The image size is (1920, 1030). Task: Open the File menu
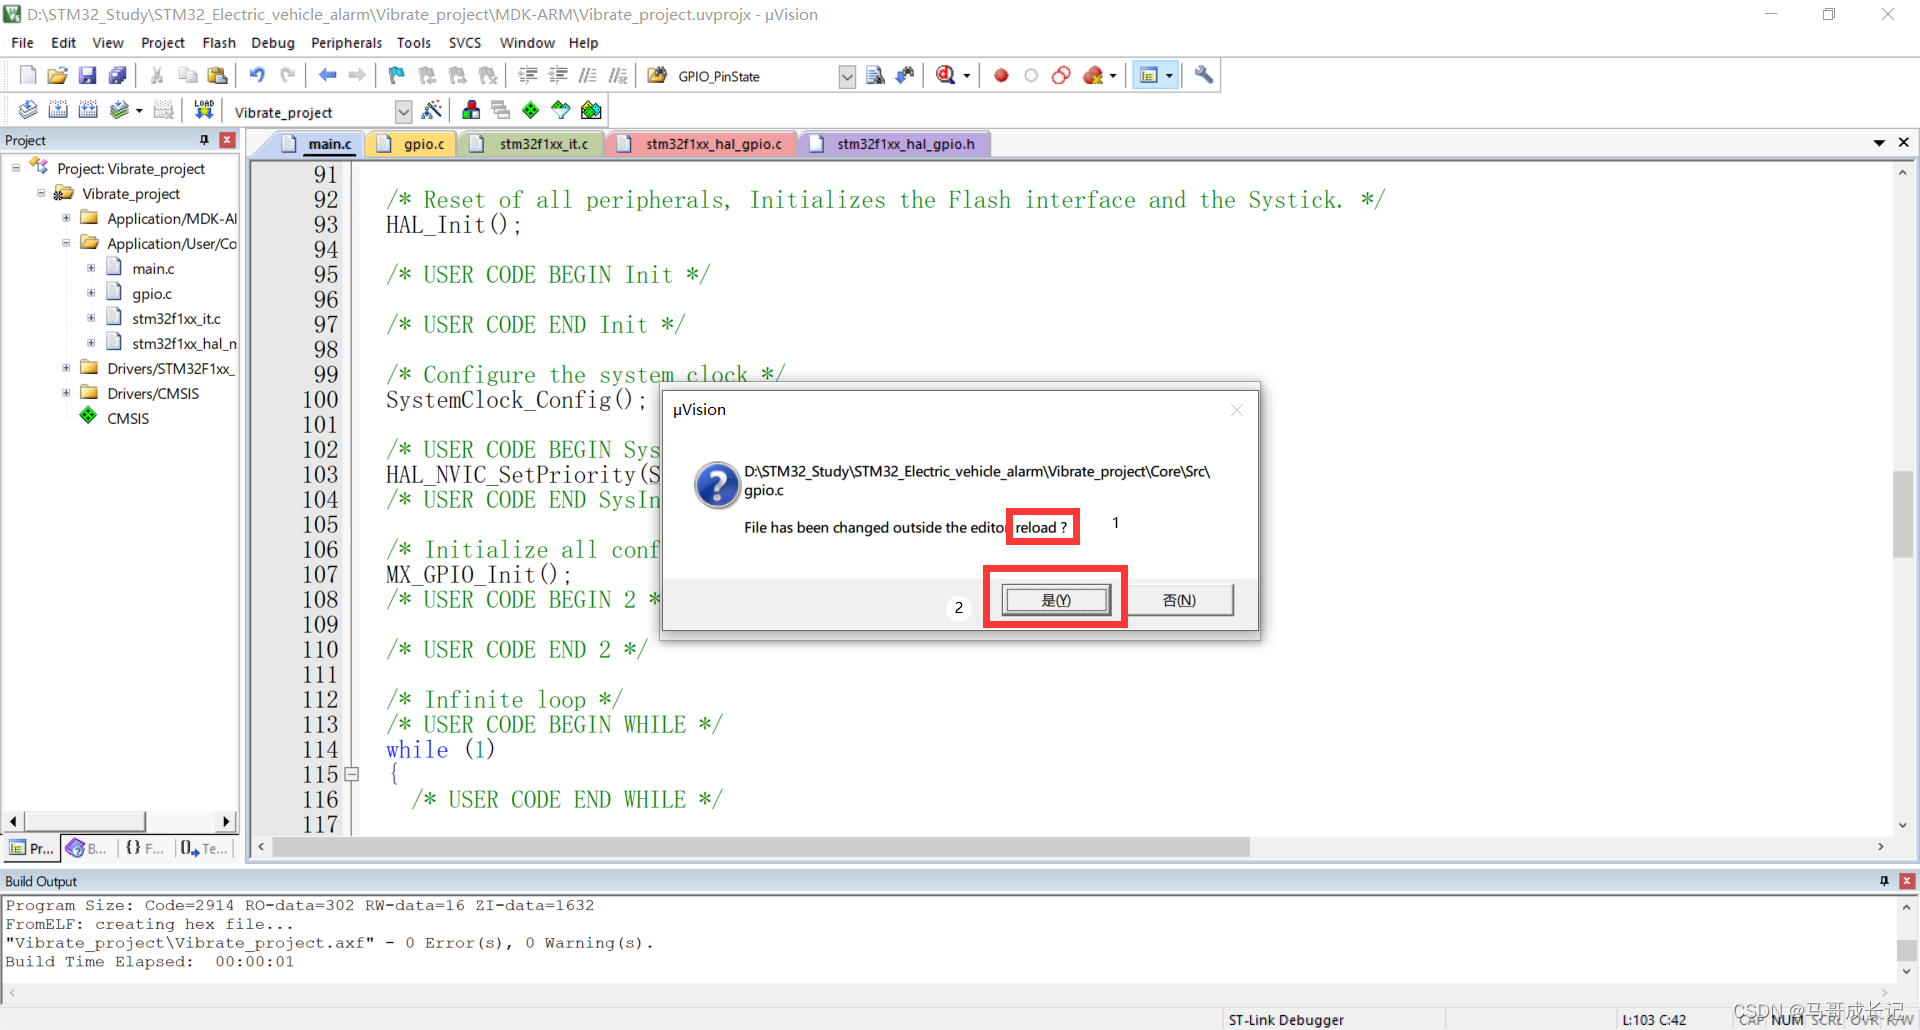tap(22, 43)
